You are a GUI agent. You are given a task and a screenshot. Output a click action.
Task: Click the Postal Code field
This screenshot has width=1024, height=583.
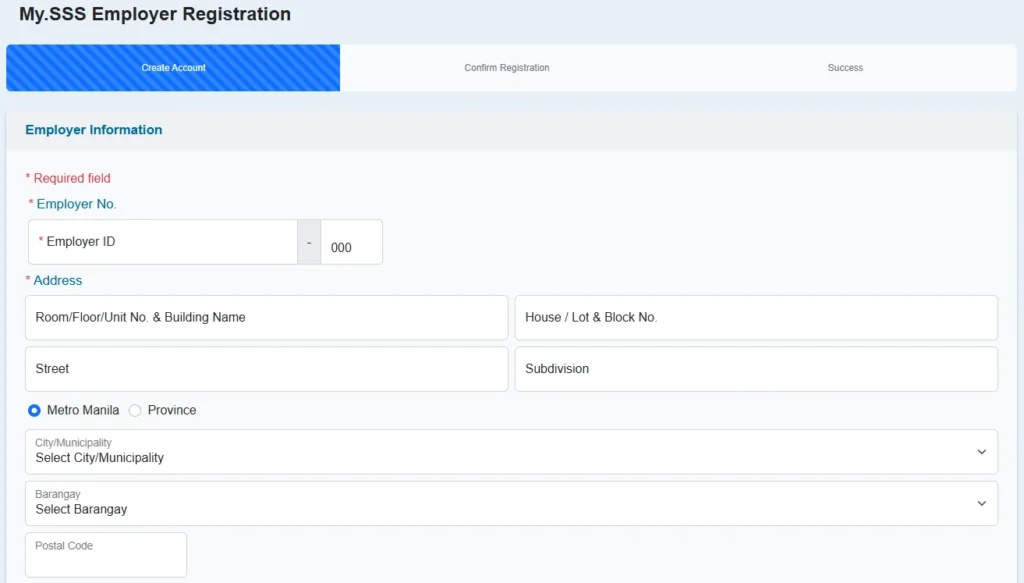tap(106, 555)
